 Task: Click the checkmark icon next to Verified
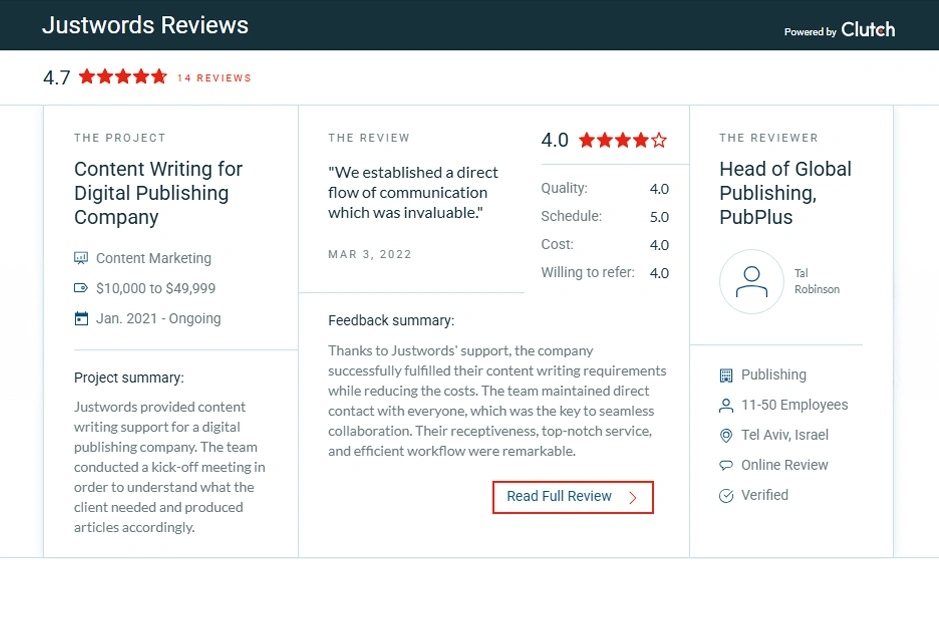(x=726, y=496)
